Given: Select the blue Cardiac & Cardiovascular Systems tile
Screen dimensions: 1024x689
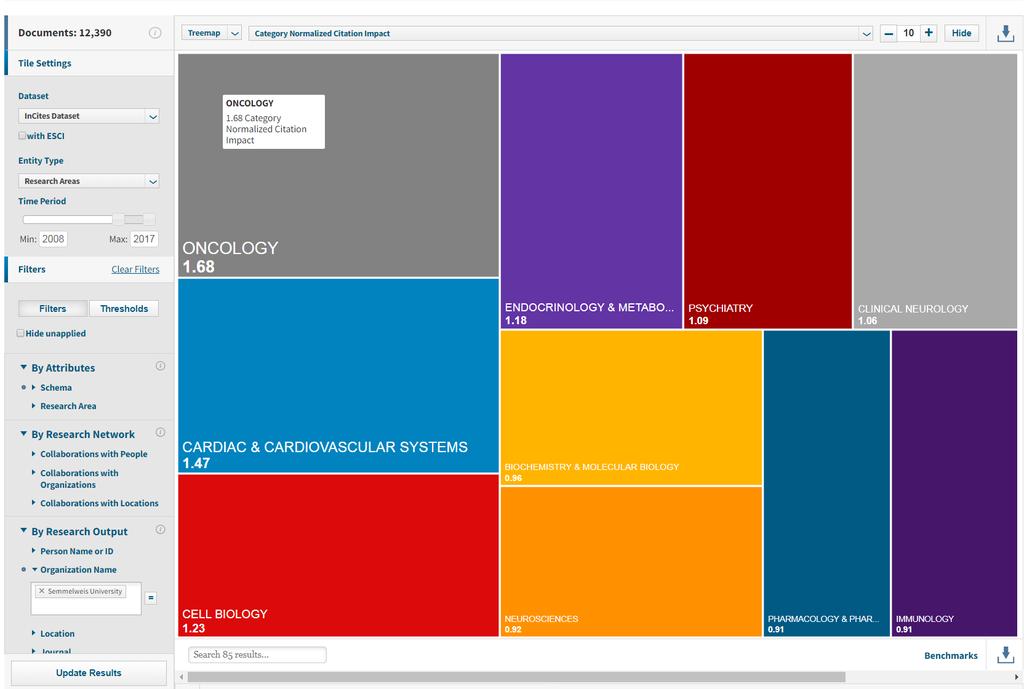Looking at the screenshot, I should tap(338, 376).
